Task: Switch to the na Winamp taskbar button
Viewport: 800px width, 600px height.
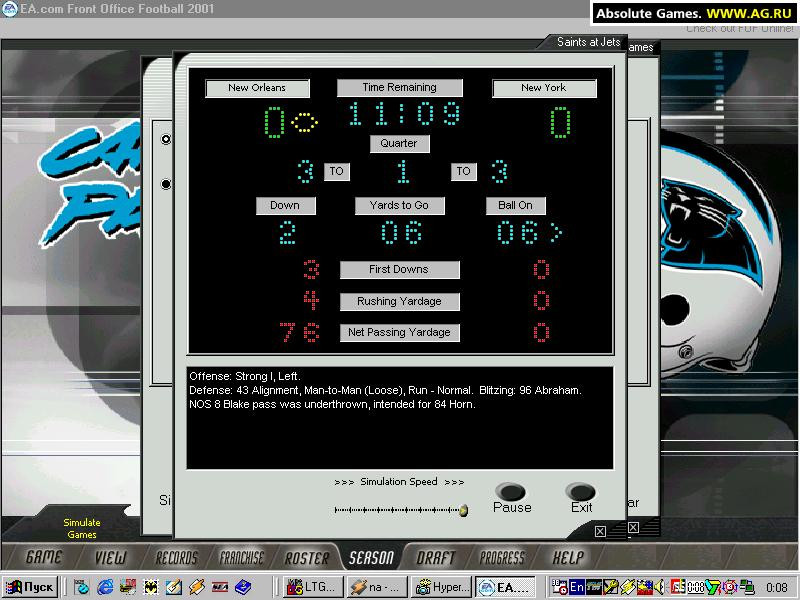Action: [x=377, y=587]
